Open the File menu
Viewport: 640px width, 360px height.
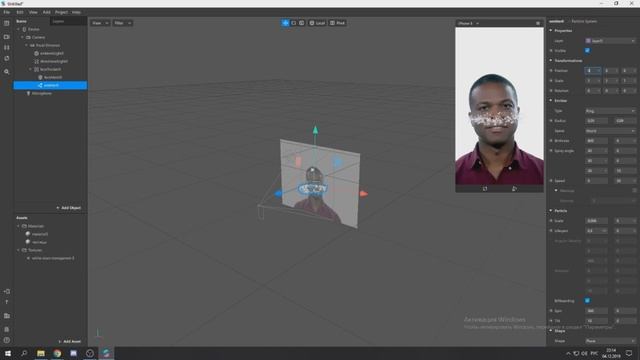coord(7,12)
